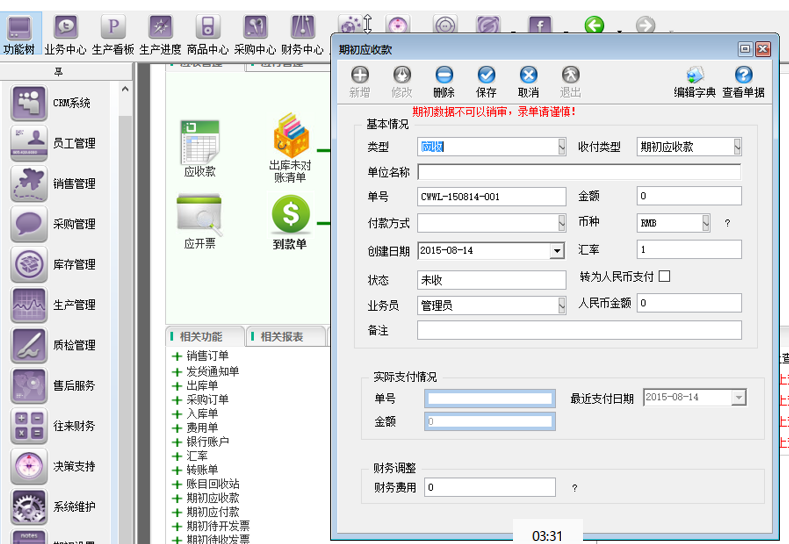This screenshot has height=544, width=789.
Task: Expand the 币种 RMB dropdown
Action: click(705, 223)
